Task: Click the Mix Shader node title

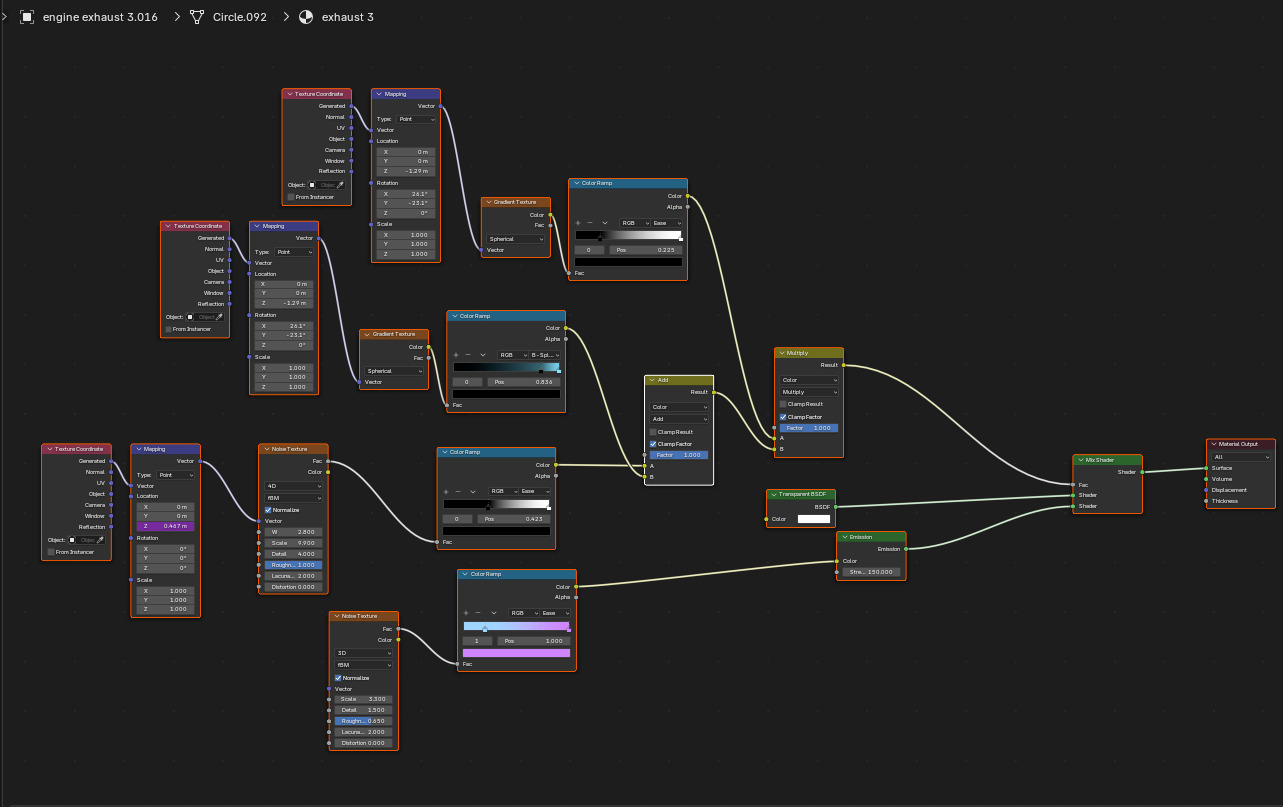Action: [1099, 460]
